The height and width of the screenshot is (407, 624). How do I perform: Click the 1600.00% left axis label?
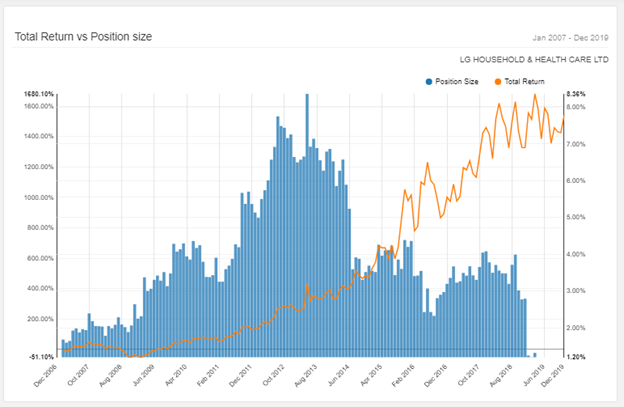click(x=39, y=106)
